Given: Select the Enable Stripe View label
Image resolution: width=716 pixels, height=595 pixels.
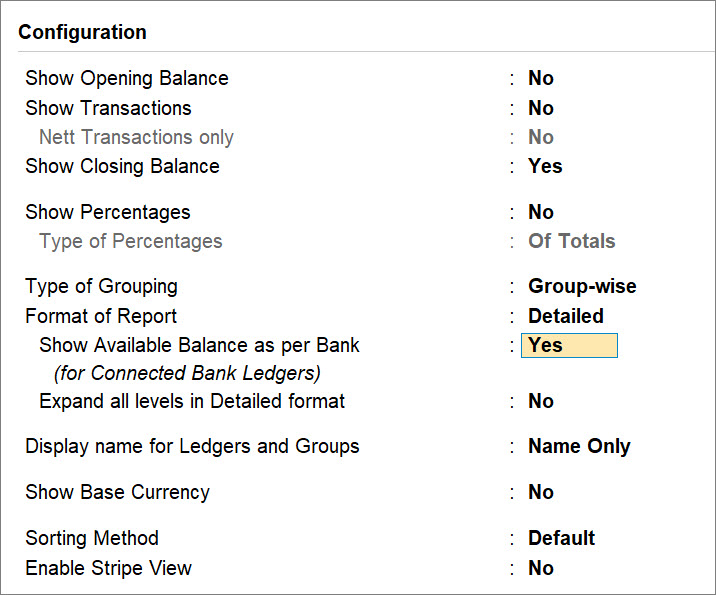Looking at the screenshot, I should coord(108,569).
